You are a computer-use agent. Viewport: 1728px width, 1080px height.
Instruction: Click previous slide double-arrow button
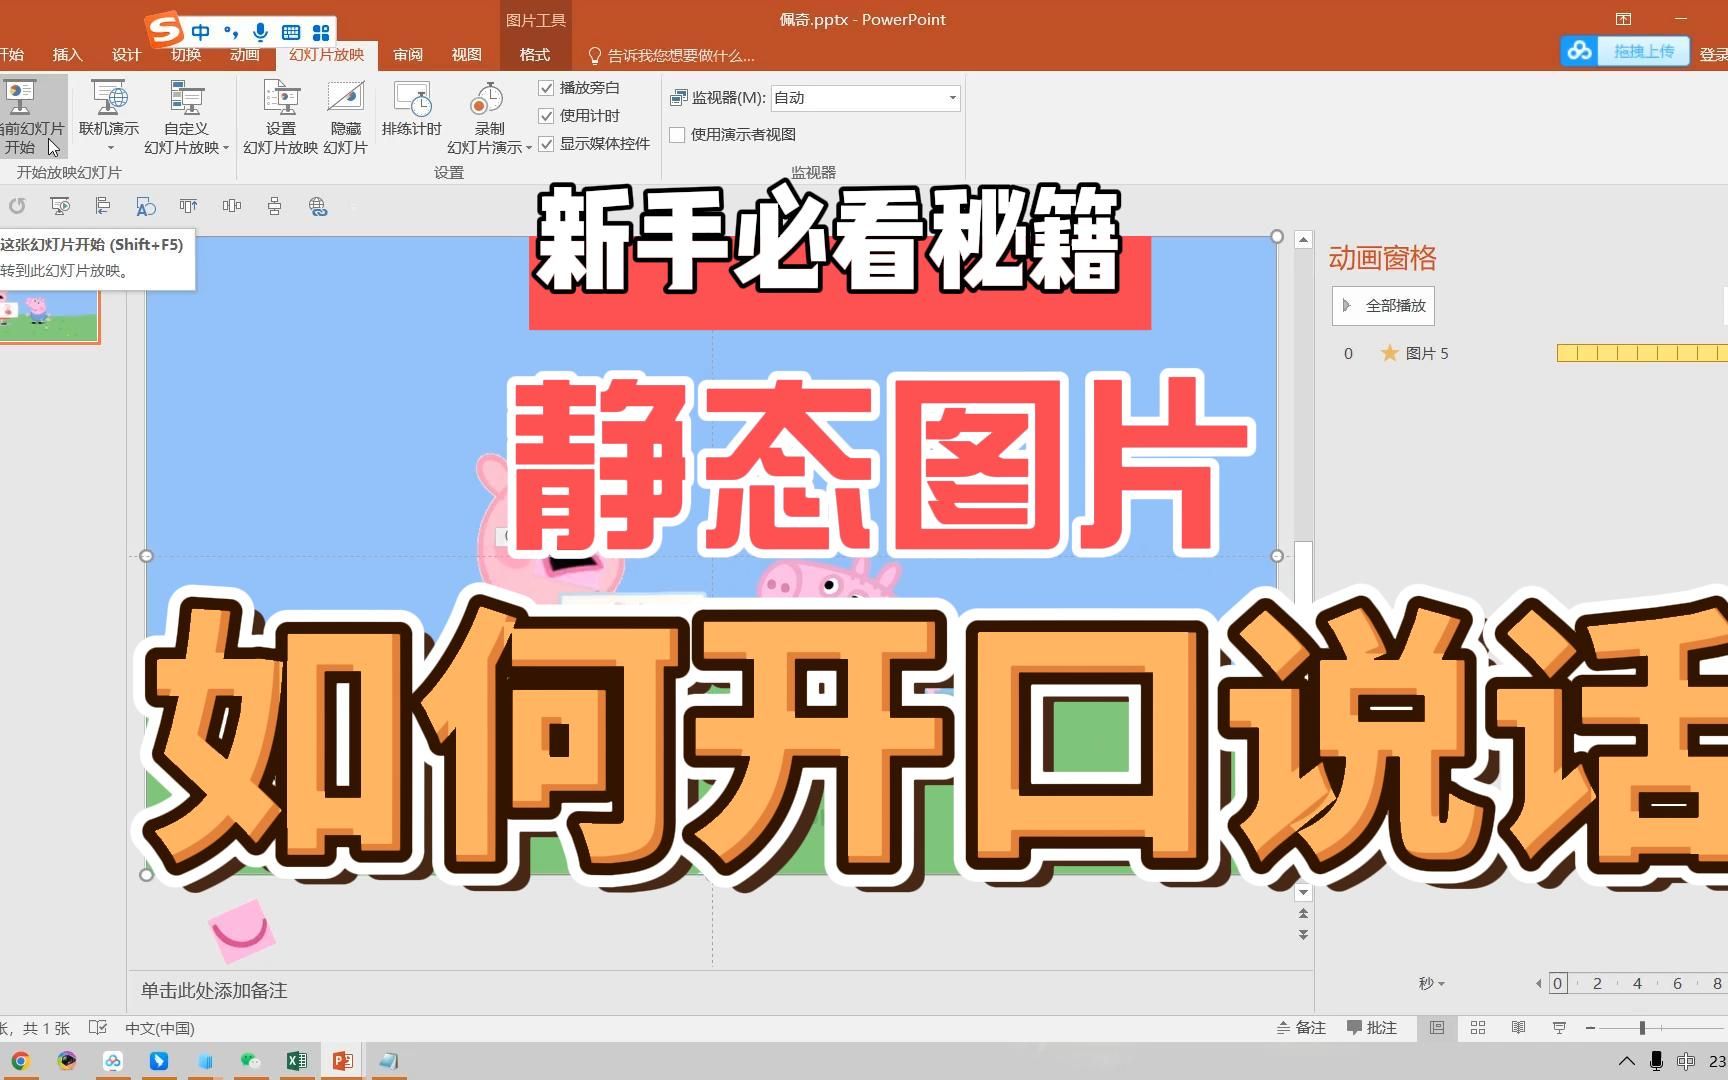1303,914
